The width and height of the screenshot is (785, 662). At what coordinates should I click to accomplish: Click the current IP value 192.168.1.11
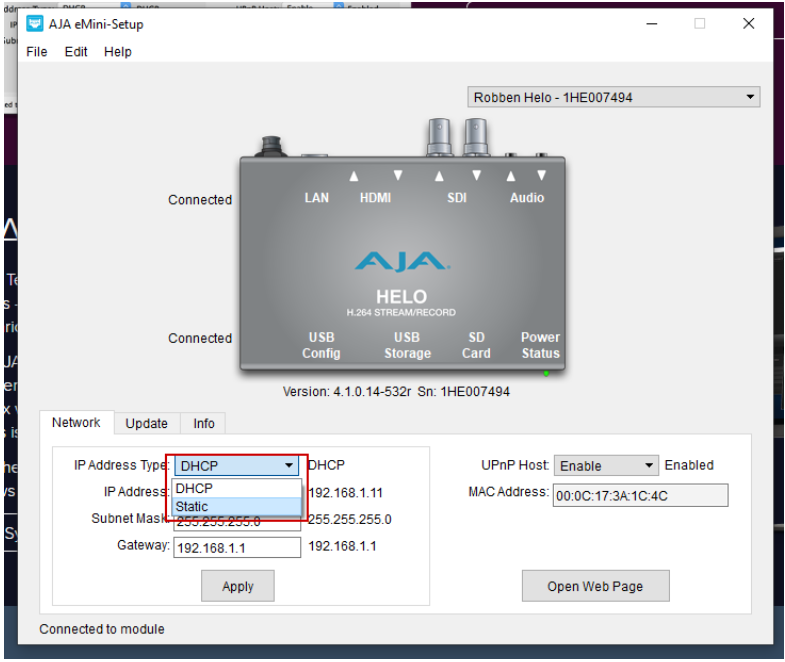[345, 493]
